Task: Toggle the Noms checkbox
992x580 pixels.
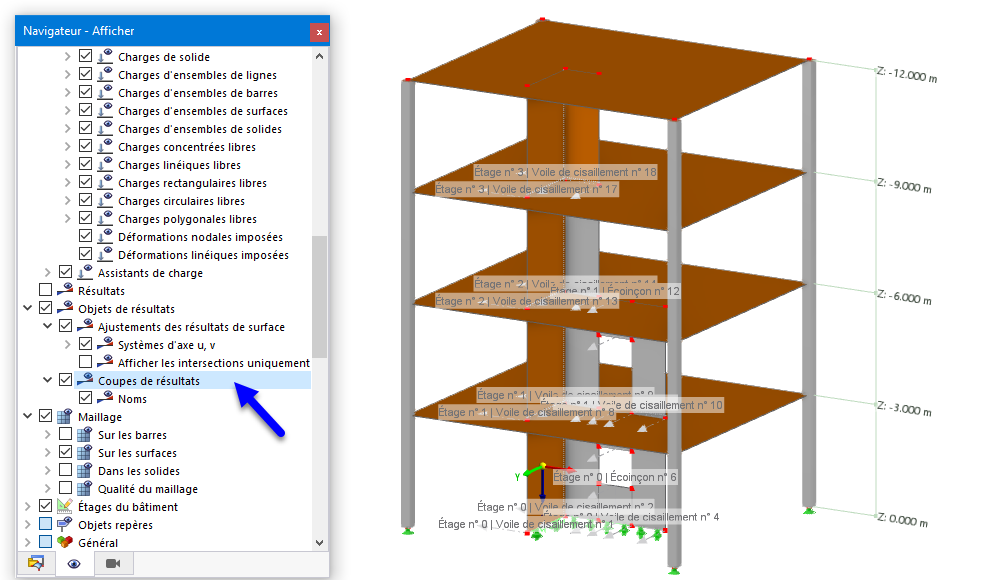Action: tap(85, 398)
